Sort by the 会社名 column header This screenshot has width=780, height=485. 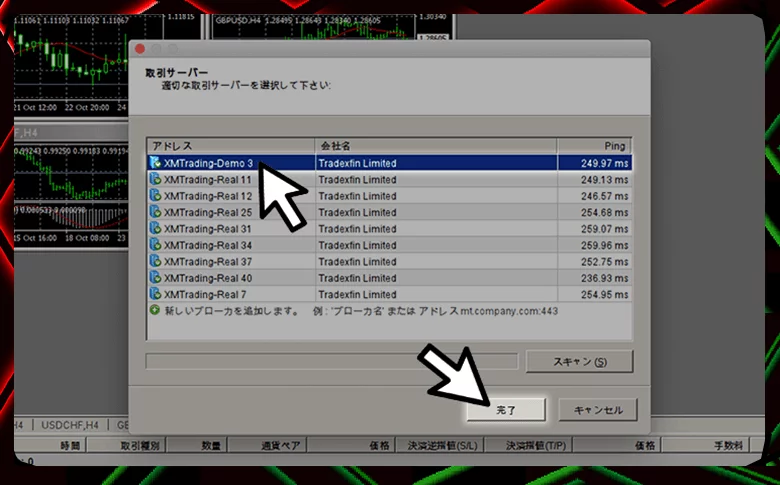click(x=436, y=146)
